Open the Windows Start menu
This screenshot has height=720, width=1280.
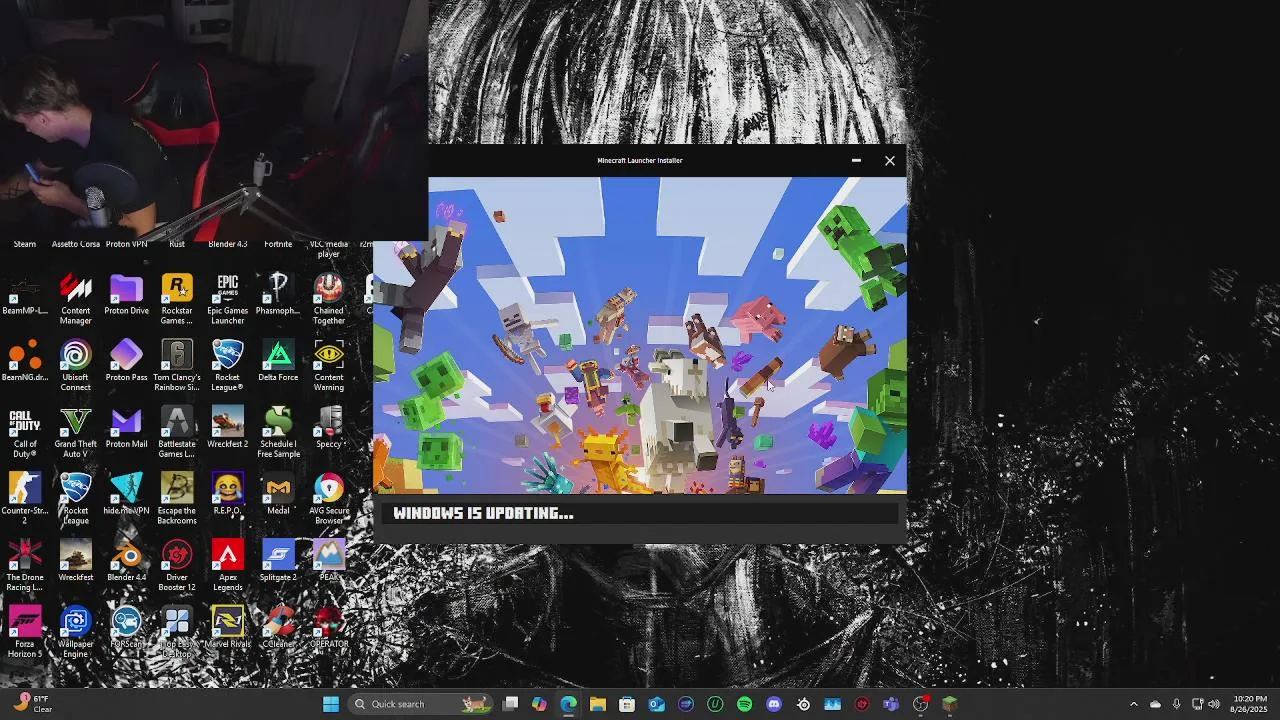click(x=330, y=704)
